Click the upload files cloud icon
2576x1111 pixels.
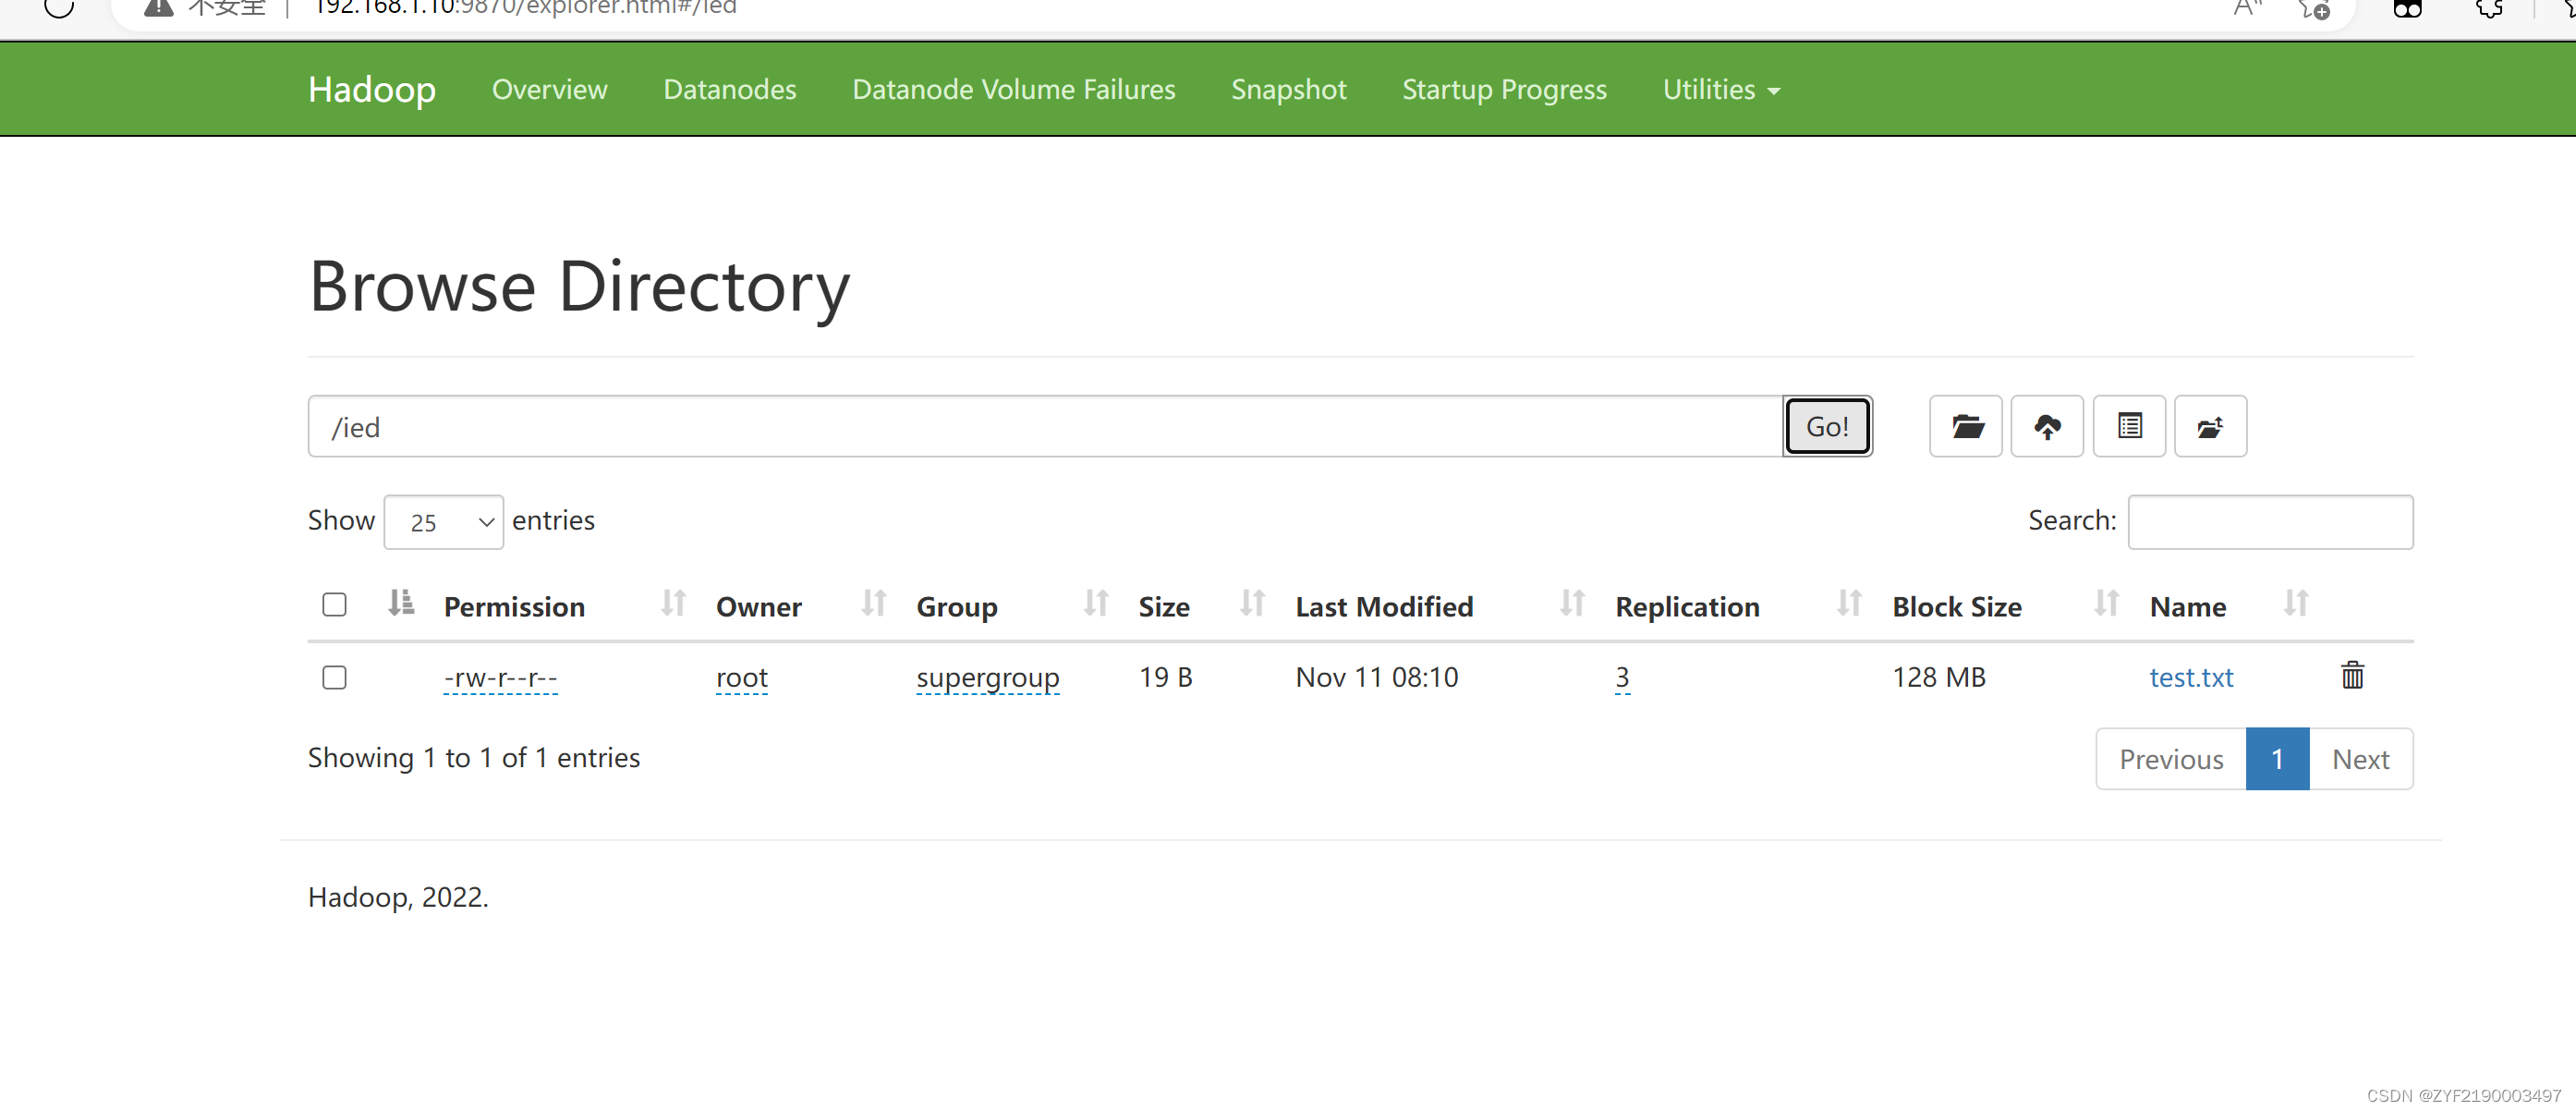[x=2046, y=427]
